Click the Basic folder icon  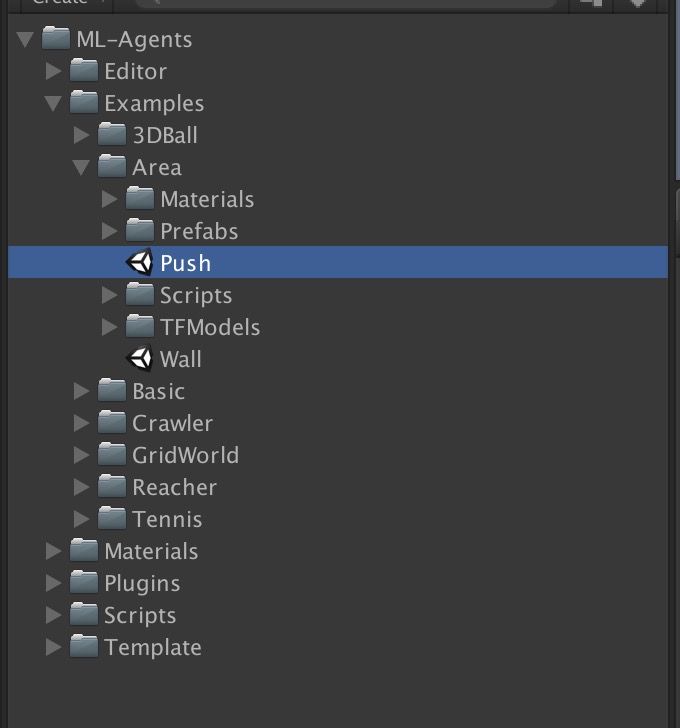(112, 390)
